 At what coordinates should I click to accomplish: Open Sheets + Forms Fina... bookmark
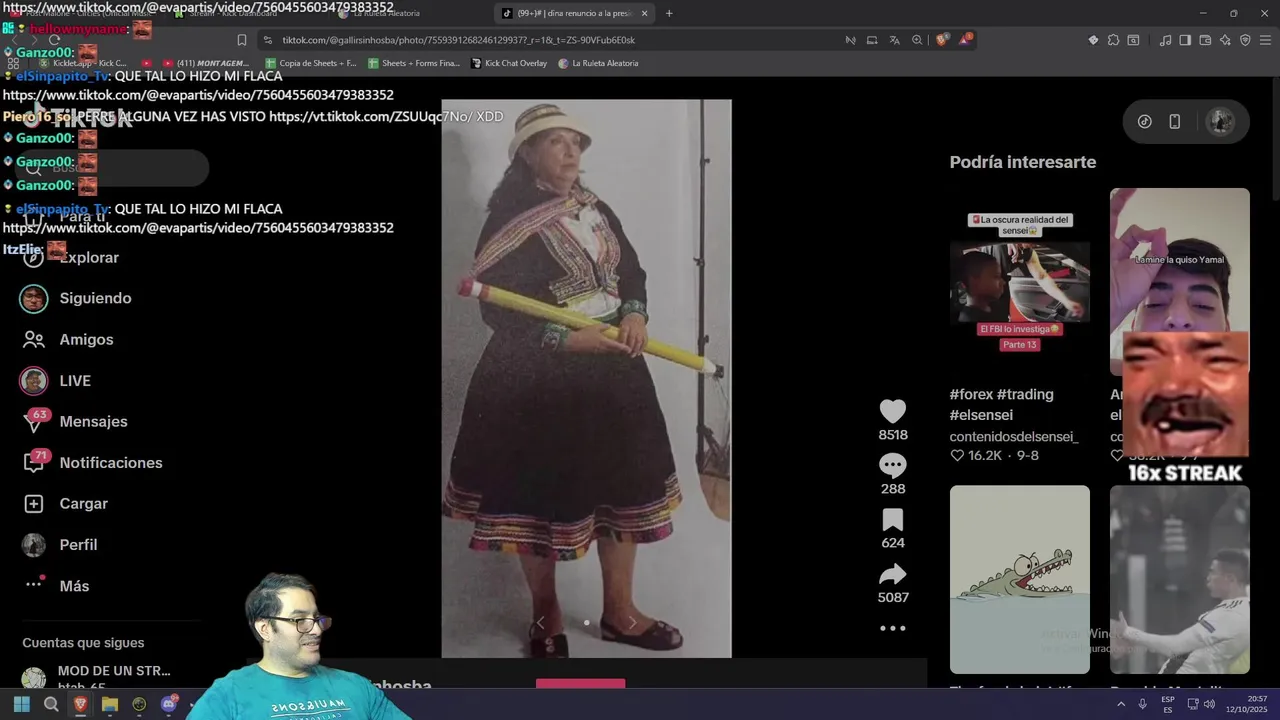pyautogui.click(x=413, y=63)
